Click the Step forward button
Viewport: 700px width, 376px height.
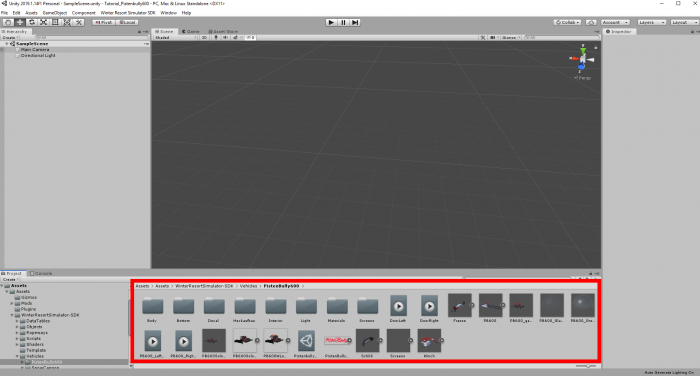[355, 22]
